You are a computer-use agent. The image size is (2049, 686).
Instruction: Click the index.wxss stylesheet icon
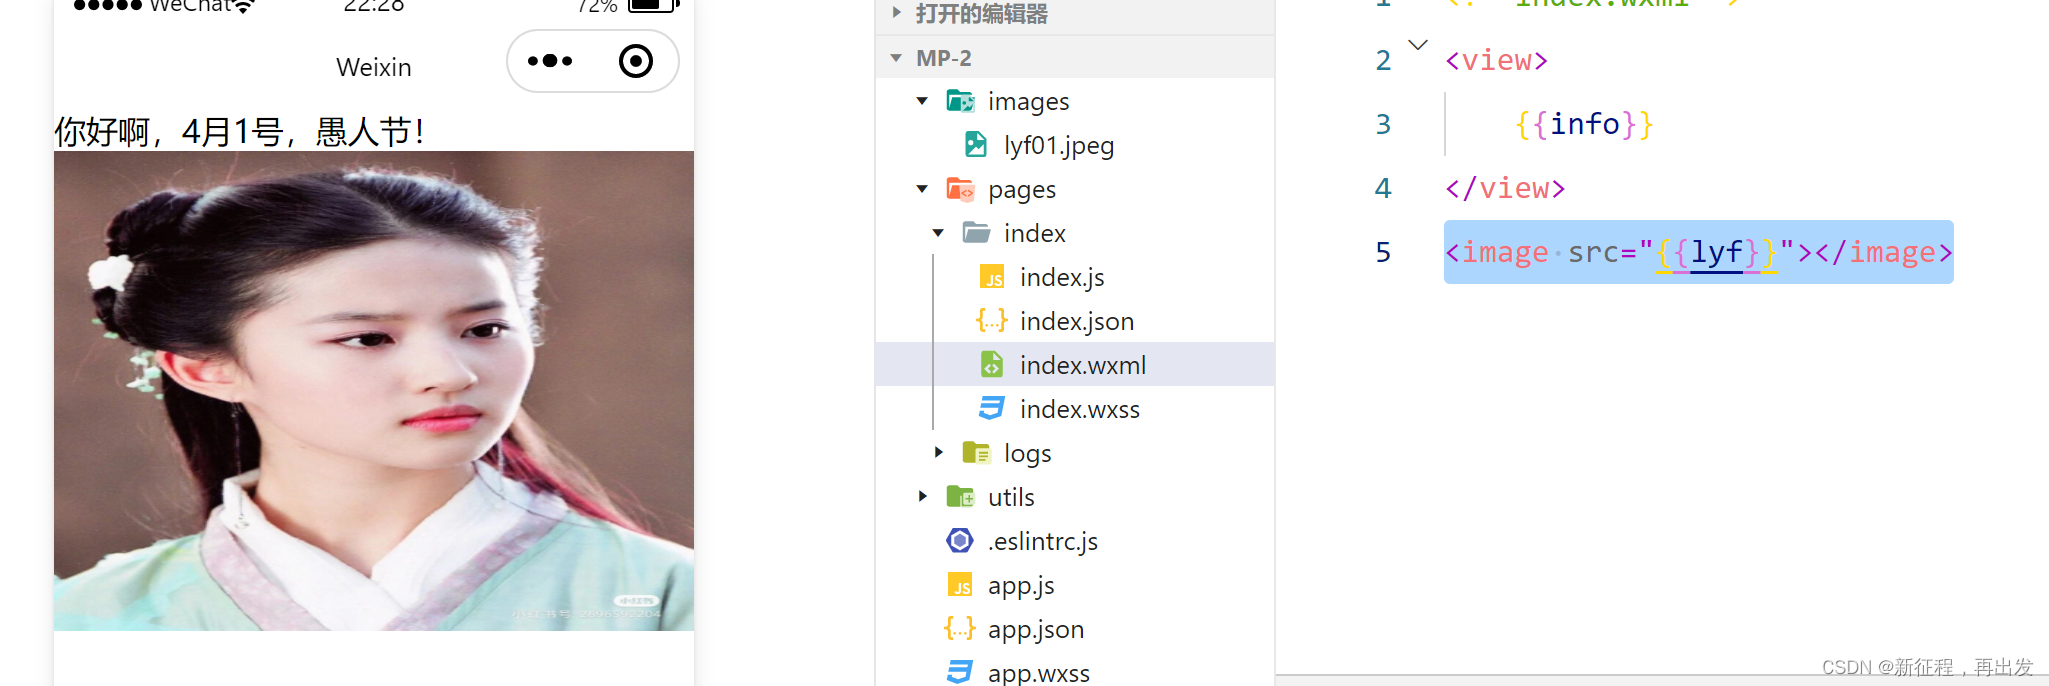[992, 409]
